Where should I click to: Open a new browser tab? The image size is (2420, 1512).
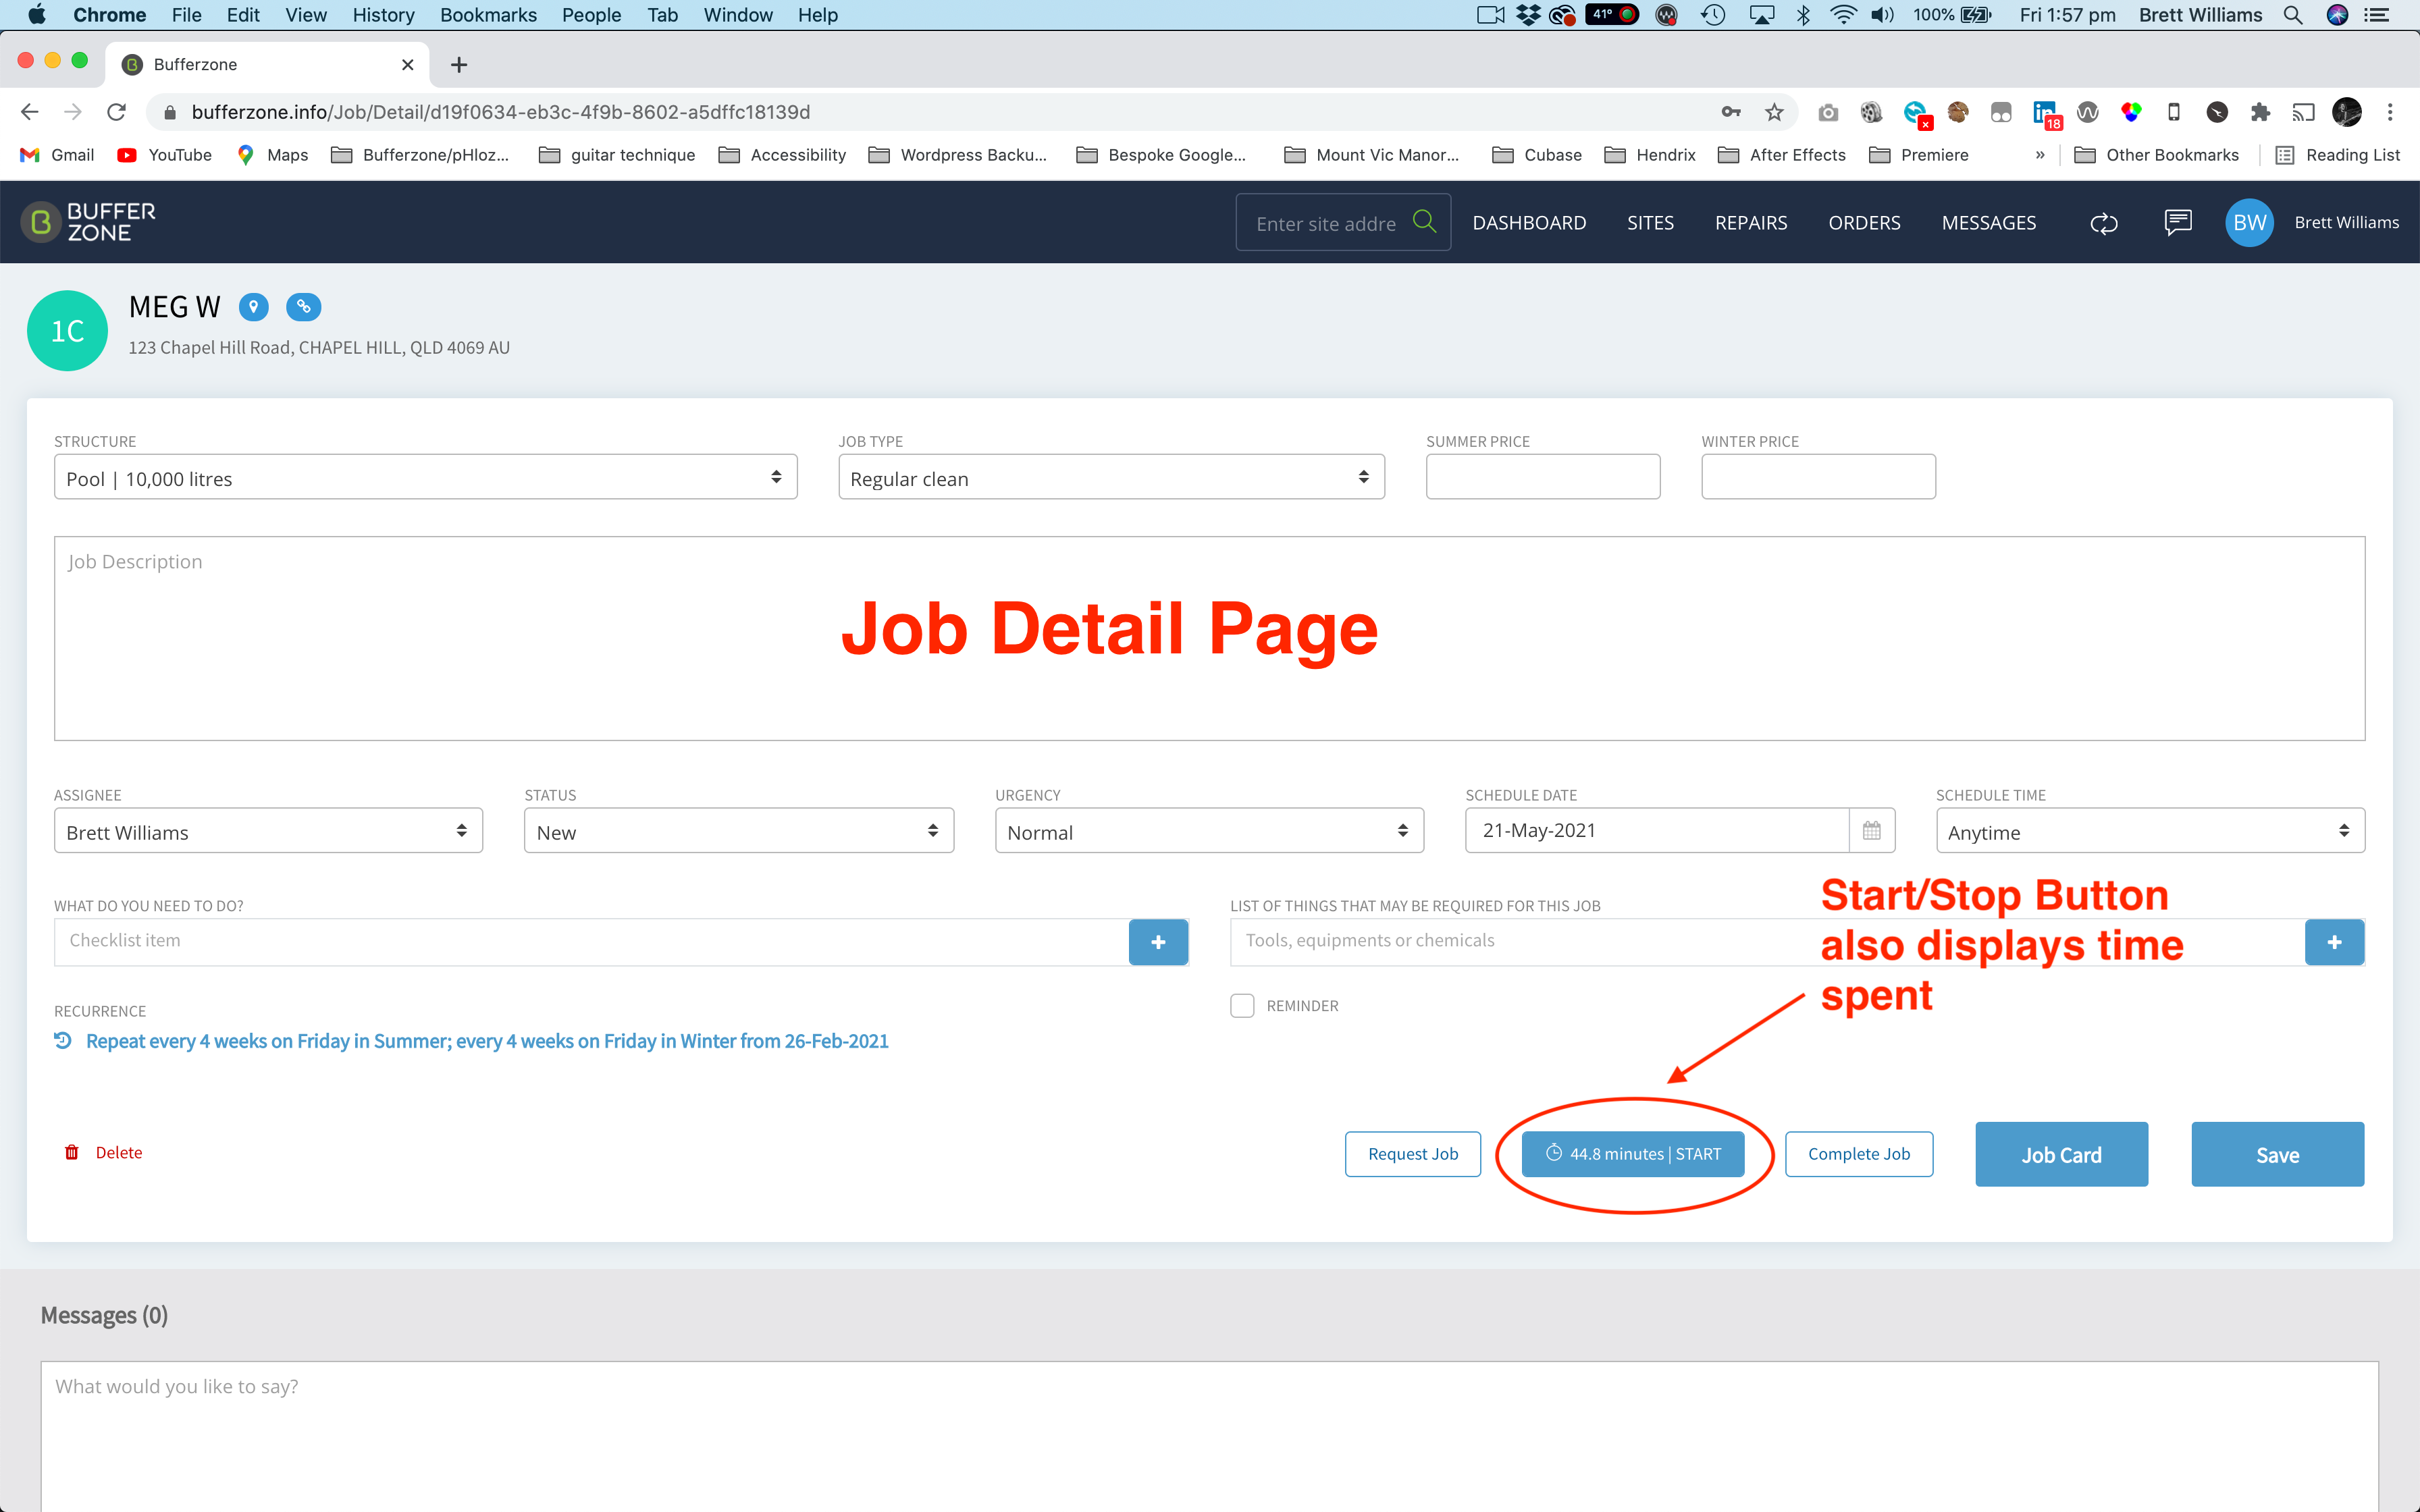pos(459,65)
